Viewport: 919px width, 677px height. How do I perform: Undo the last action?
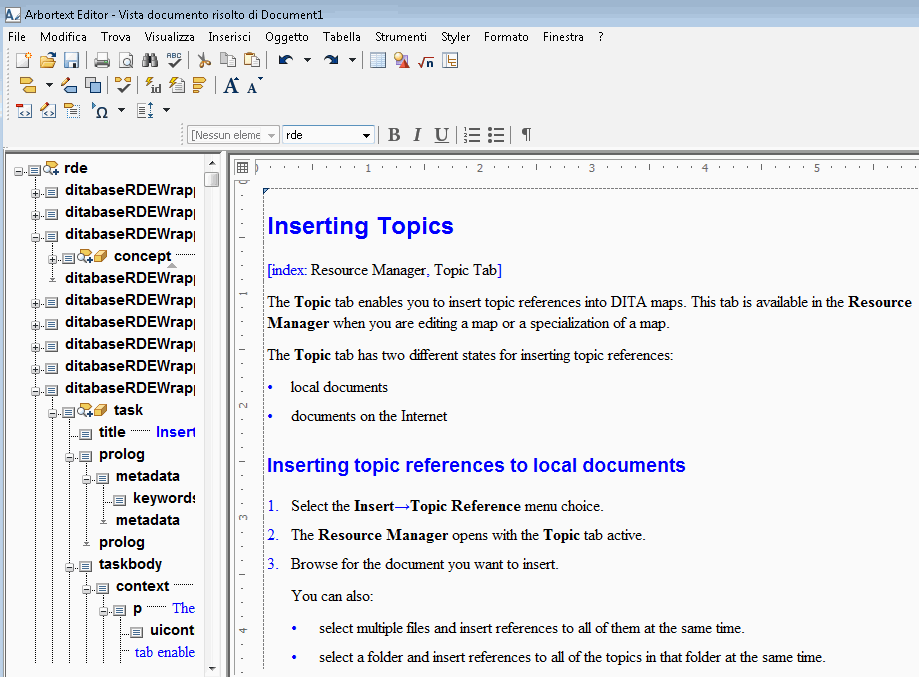pos(286,60)
